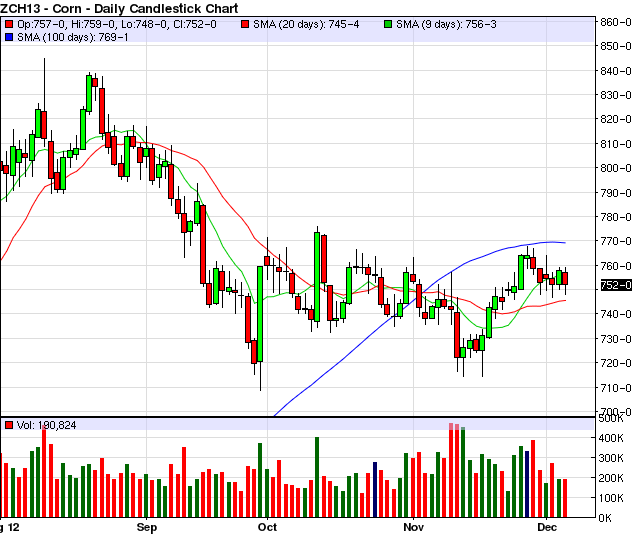The image size is (640, 536).
Task: Click the 710-0 price axis label
Action: pyautogui.click(x=616, y=388)
